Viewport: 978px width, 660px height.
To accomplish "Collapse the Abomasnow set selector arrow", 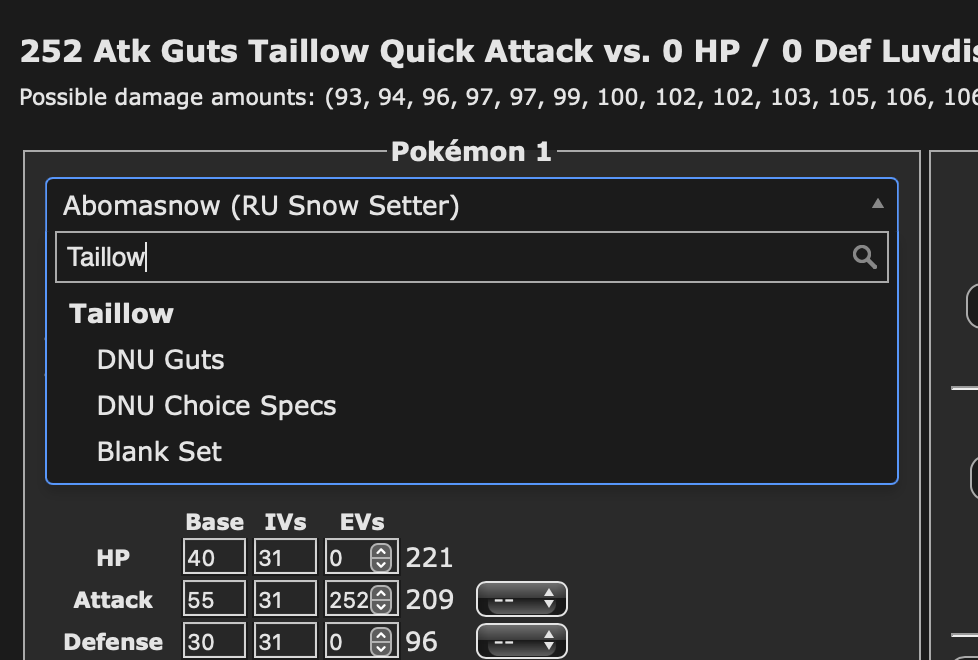I will coord(878,203).
